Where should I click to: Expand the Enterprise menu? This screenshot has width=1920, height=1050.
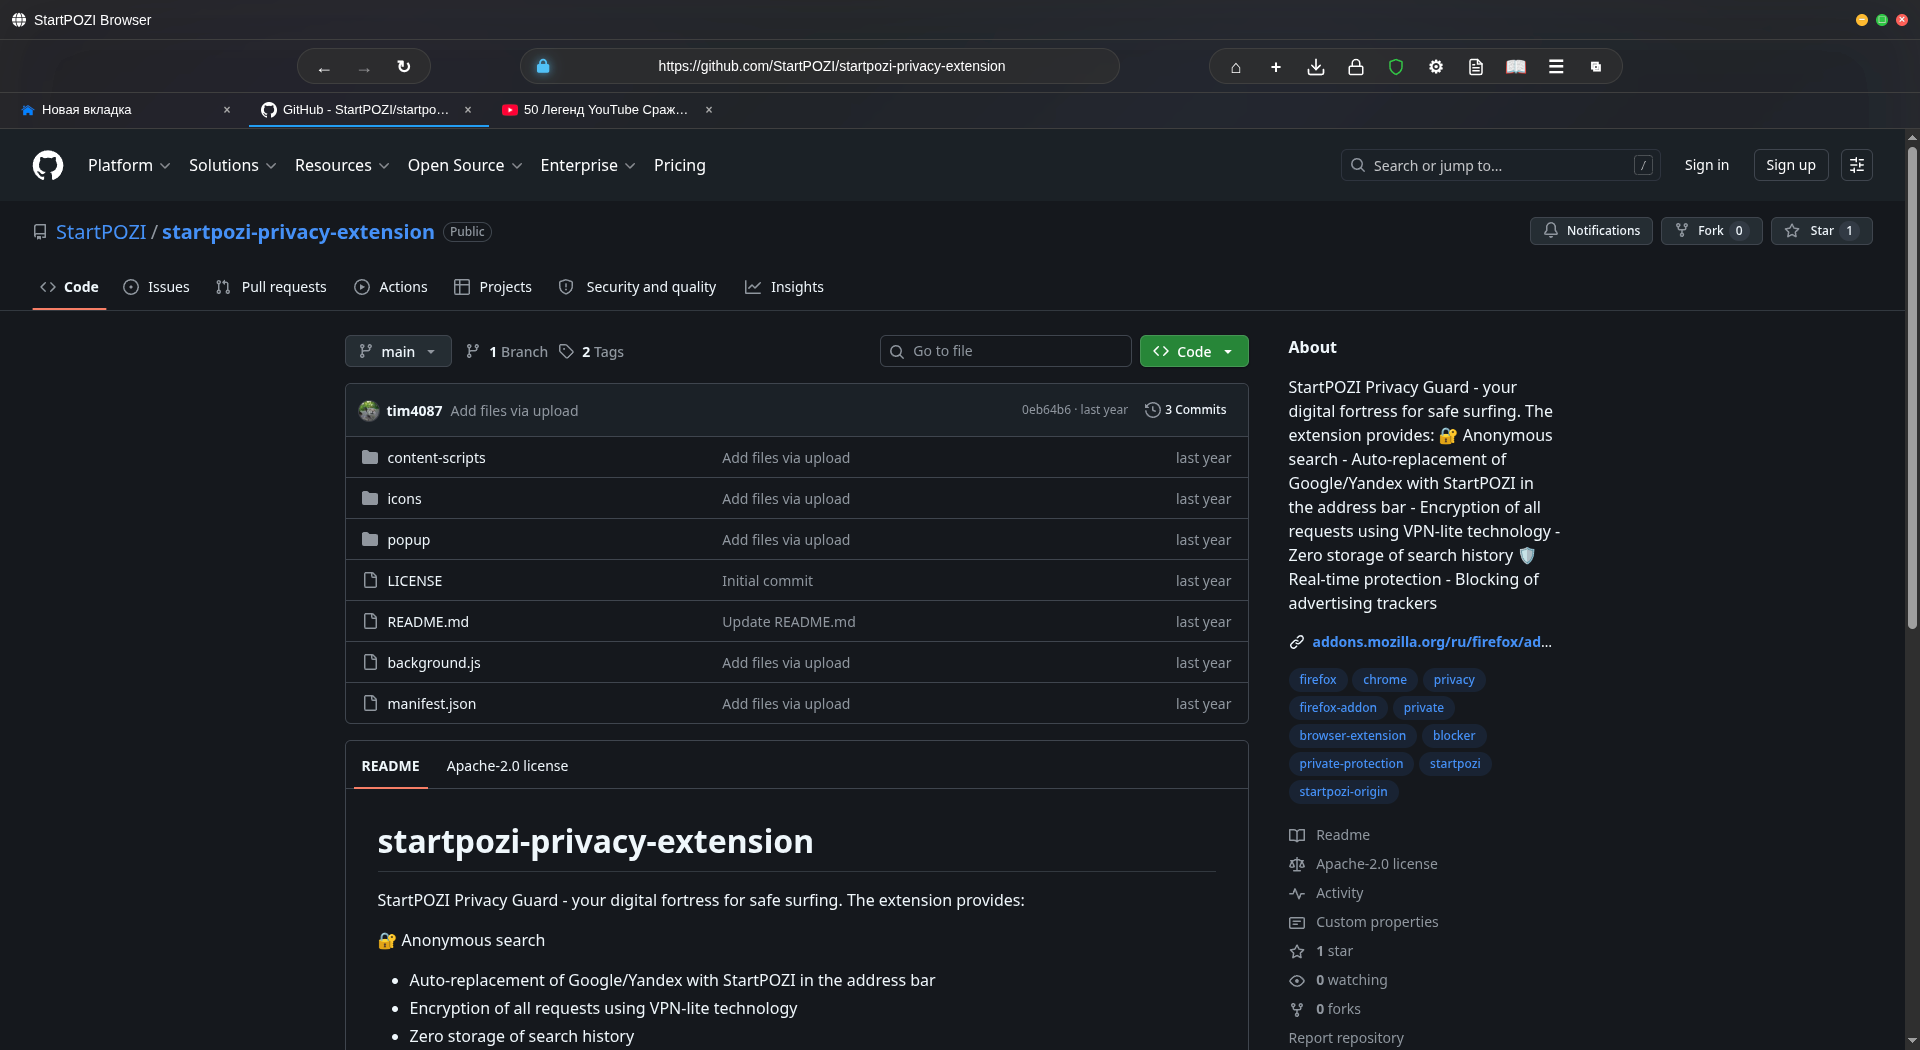pyautogui.click(x=588, y=165)
